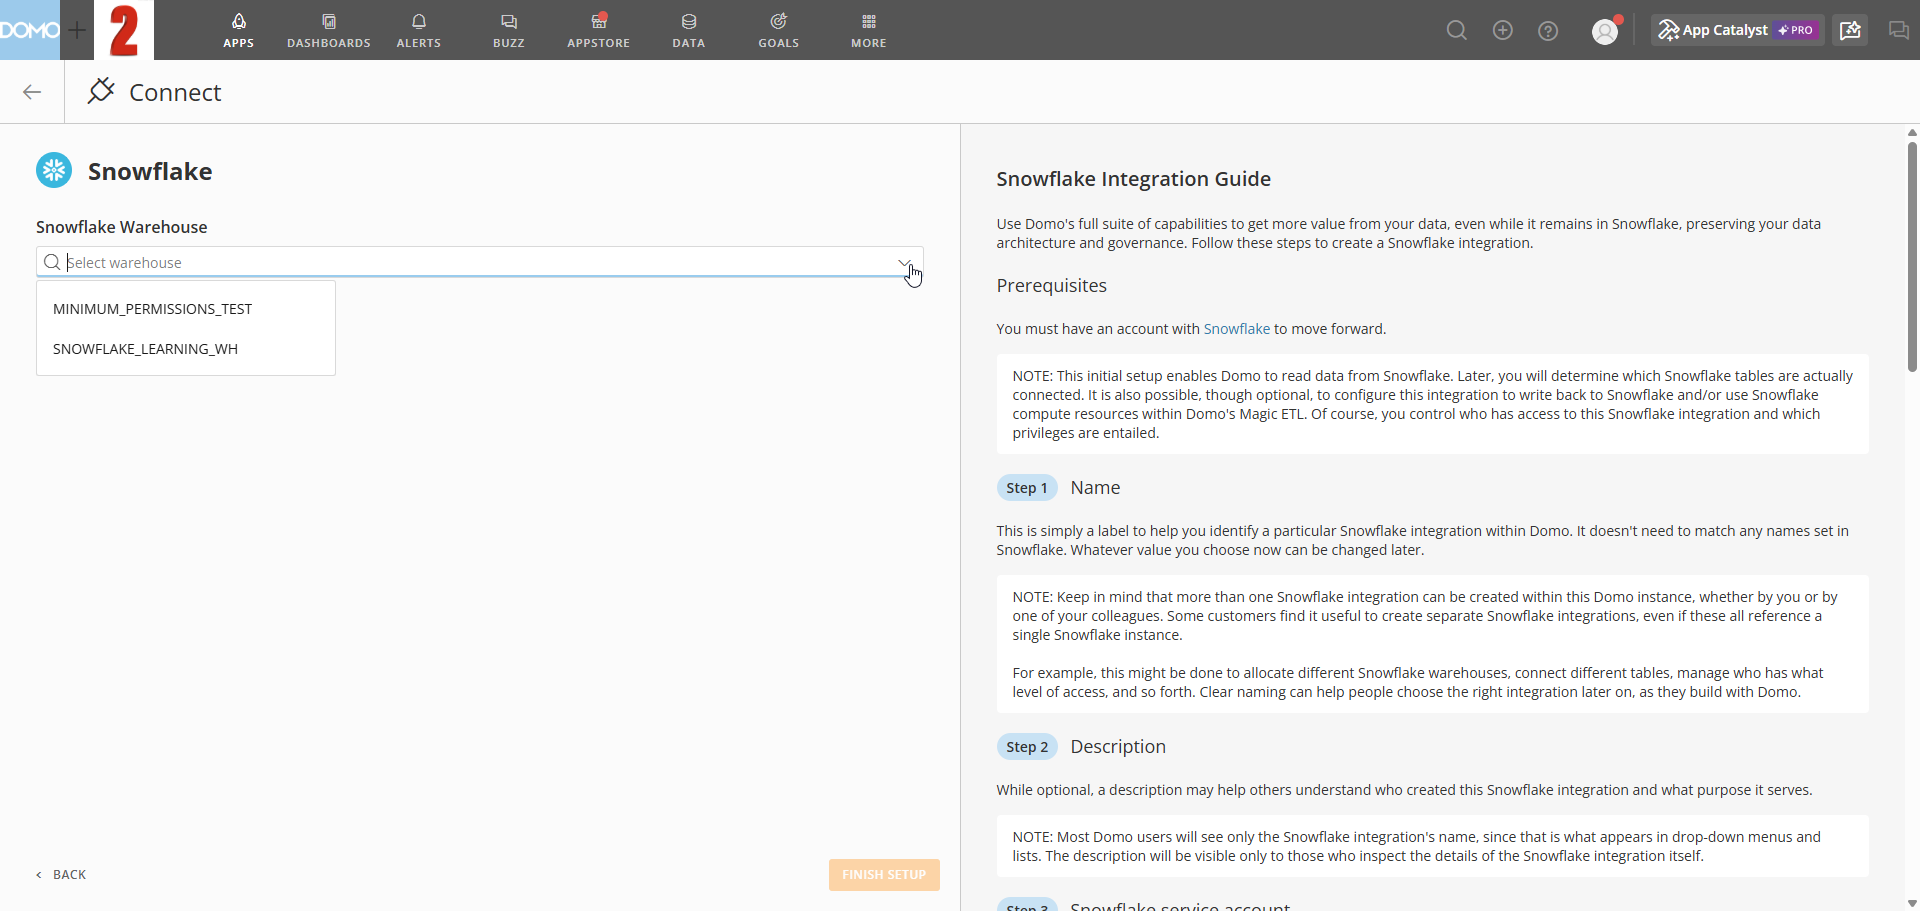Screen dimensions: 1920x911
Task: Choose the SNOWFLAKE_LEARNING_WH option
Action: point(186,349)
